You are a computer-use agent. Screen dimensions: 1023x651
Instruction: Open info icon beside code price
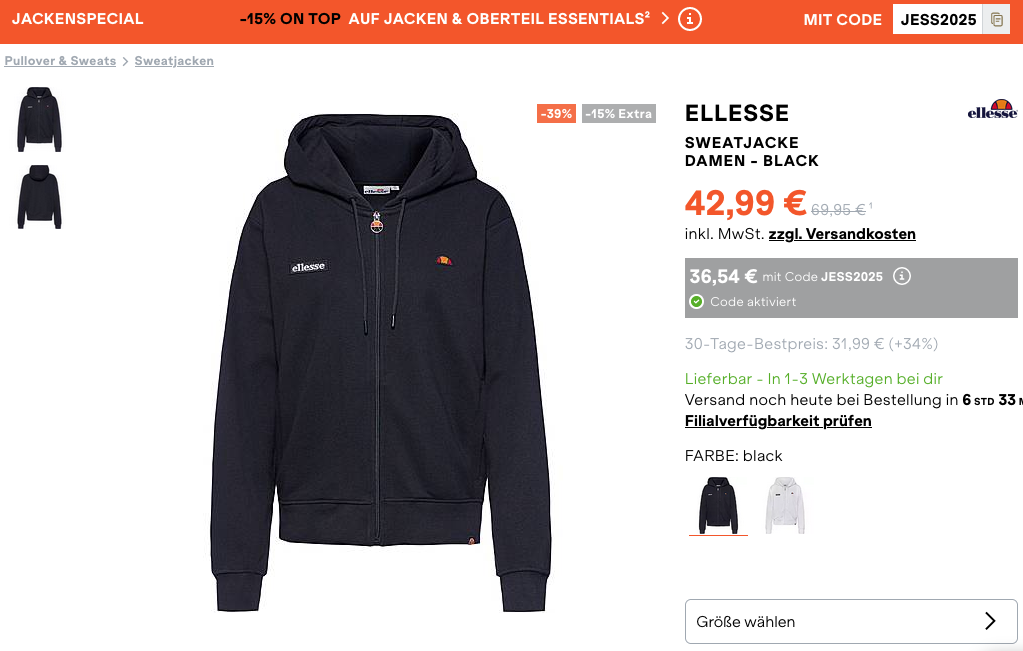[902, 276]
